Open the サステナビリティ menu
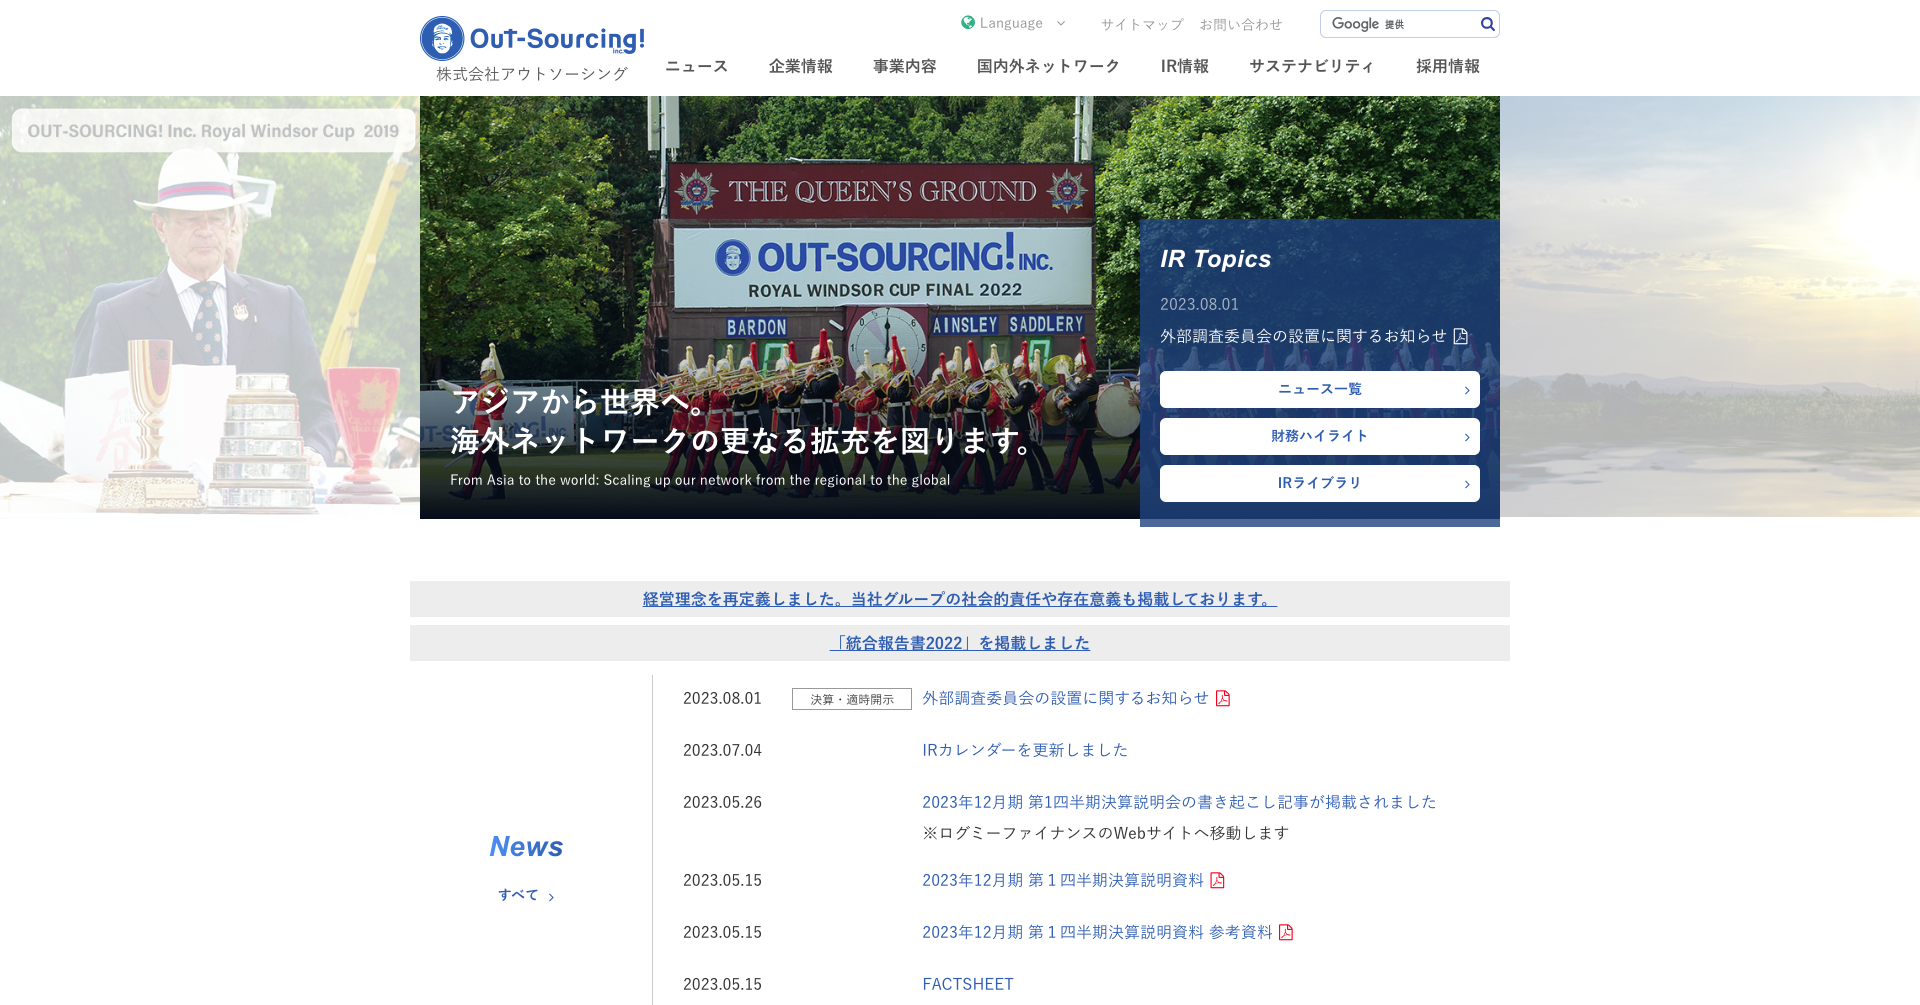Viewport: 1920px width, 1005px height. (x=1312, y=66)
